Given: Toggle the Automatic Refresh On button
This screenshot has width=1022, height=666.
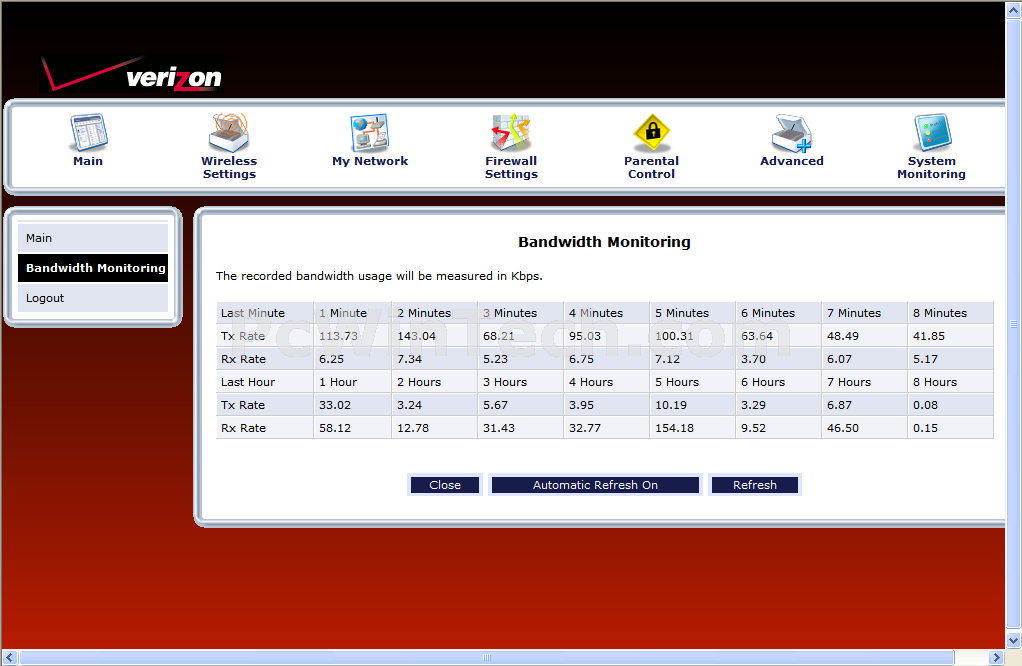Looking at the screenshot, I should point(595,485).
